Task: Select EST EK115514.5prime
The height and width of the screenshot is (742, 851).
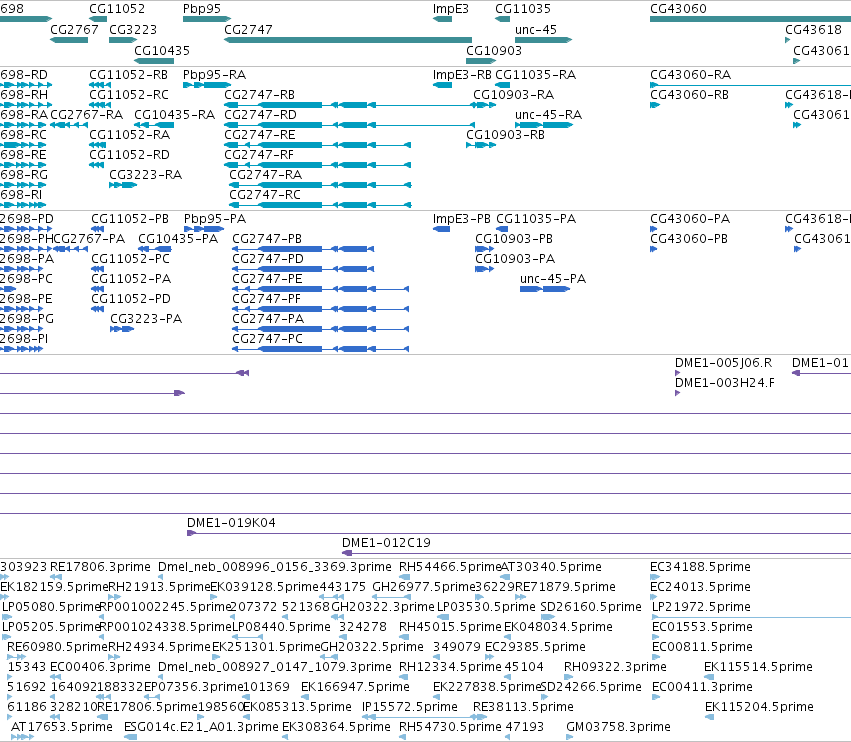Action: tap(709, 677)
